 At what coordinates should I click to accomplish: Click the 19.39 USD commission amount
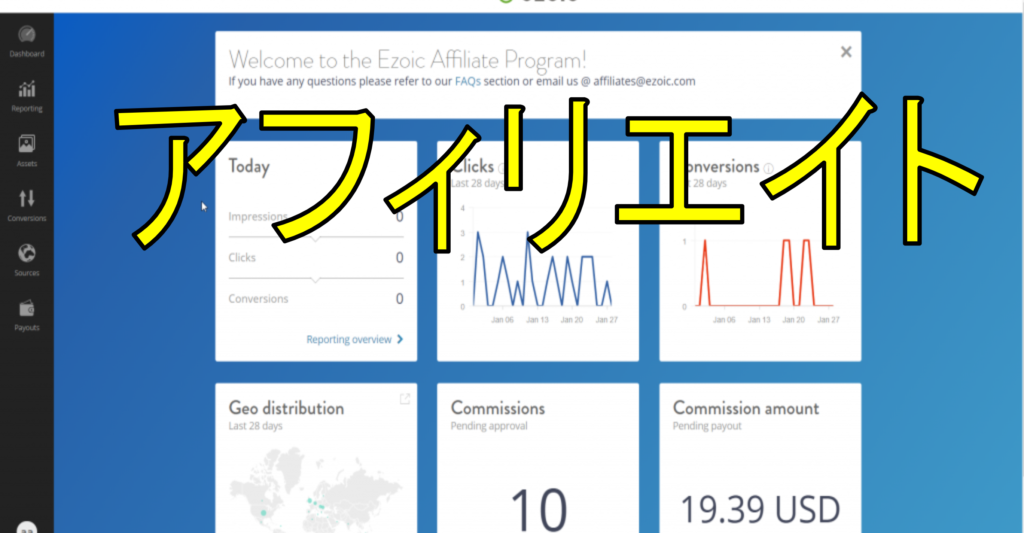[x=760, y=510]
